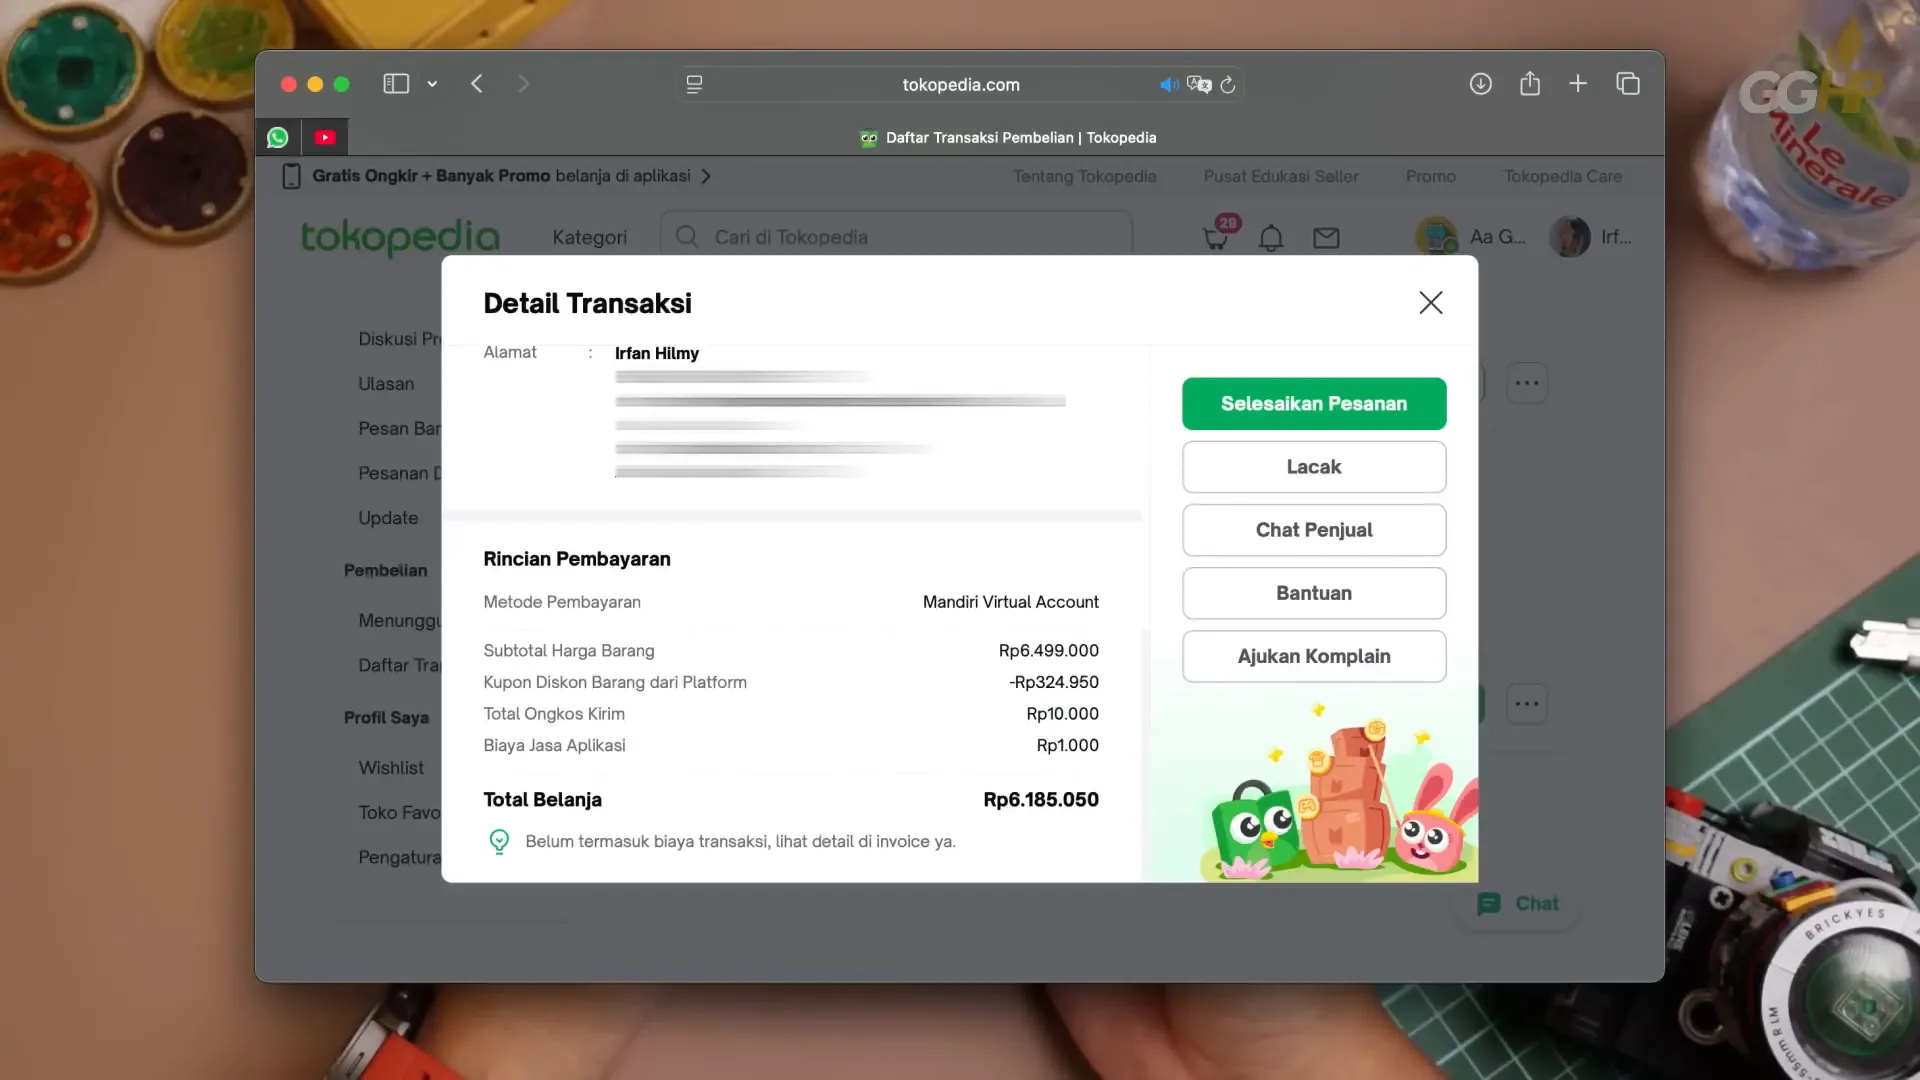Click the Rincian Pembayaran heading
Image resolution: width=1920 pixels, height=1080 pixels.
[x=577, y=559]
